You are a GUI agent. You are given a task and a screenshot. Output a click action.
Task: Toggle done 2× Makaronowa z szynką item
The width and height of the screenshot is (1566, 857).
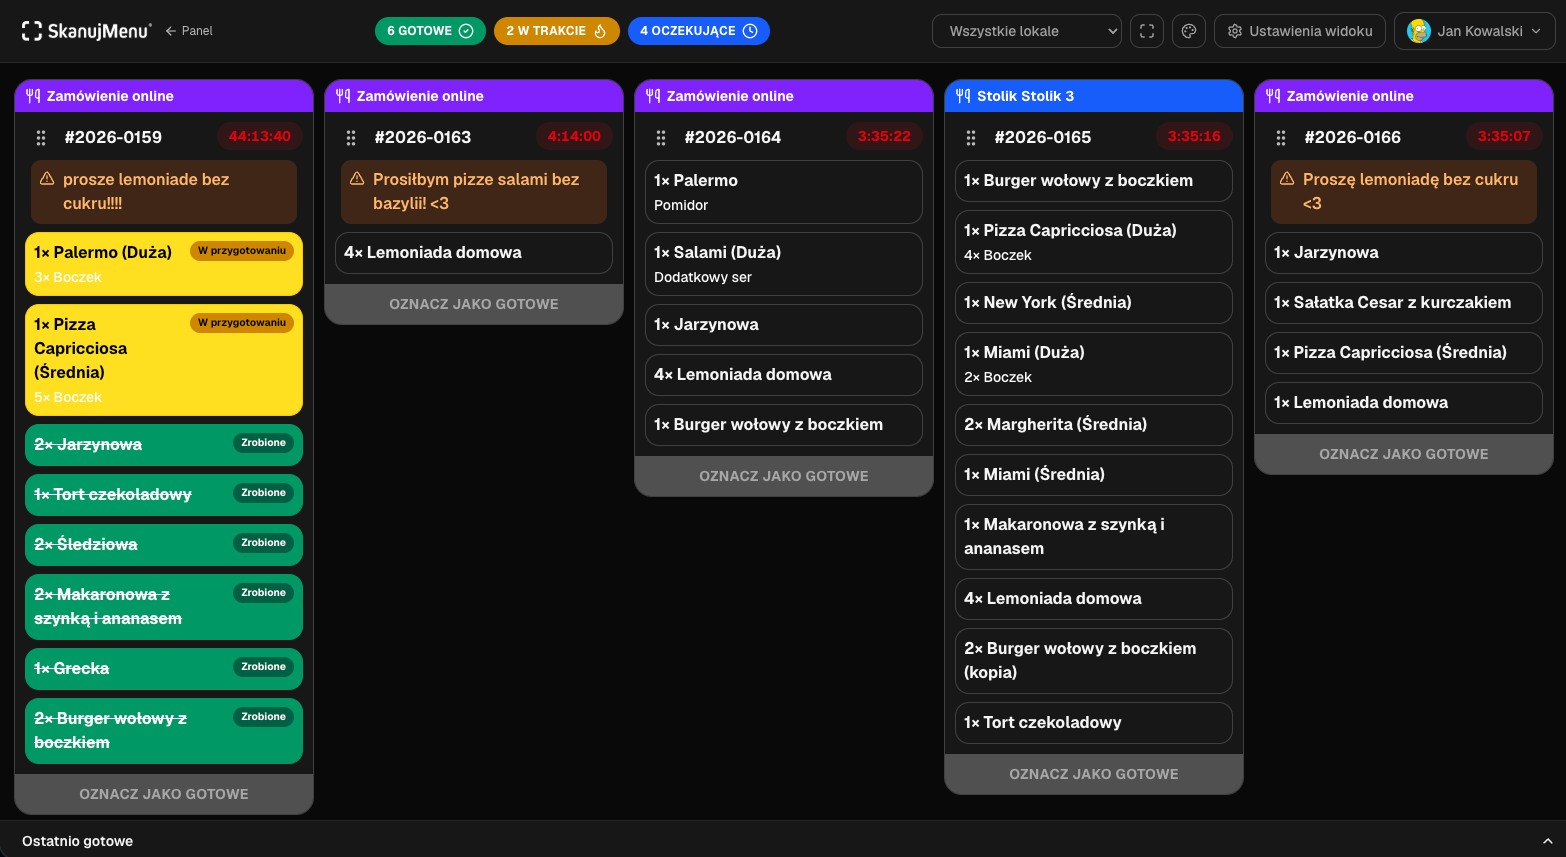click(x=164, y=607)
